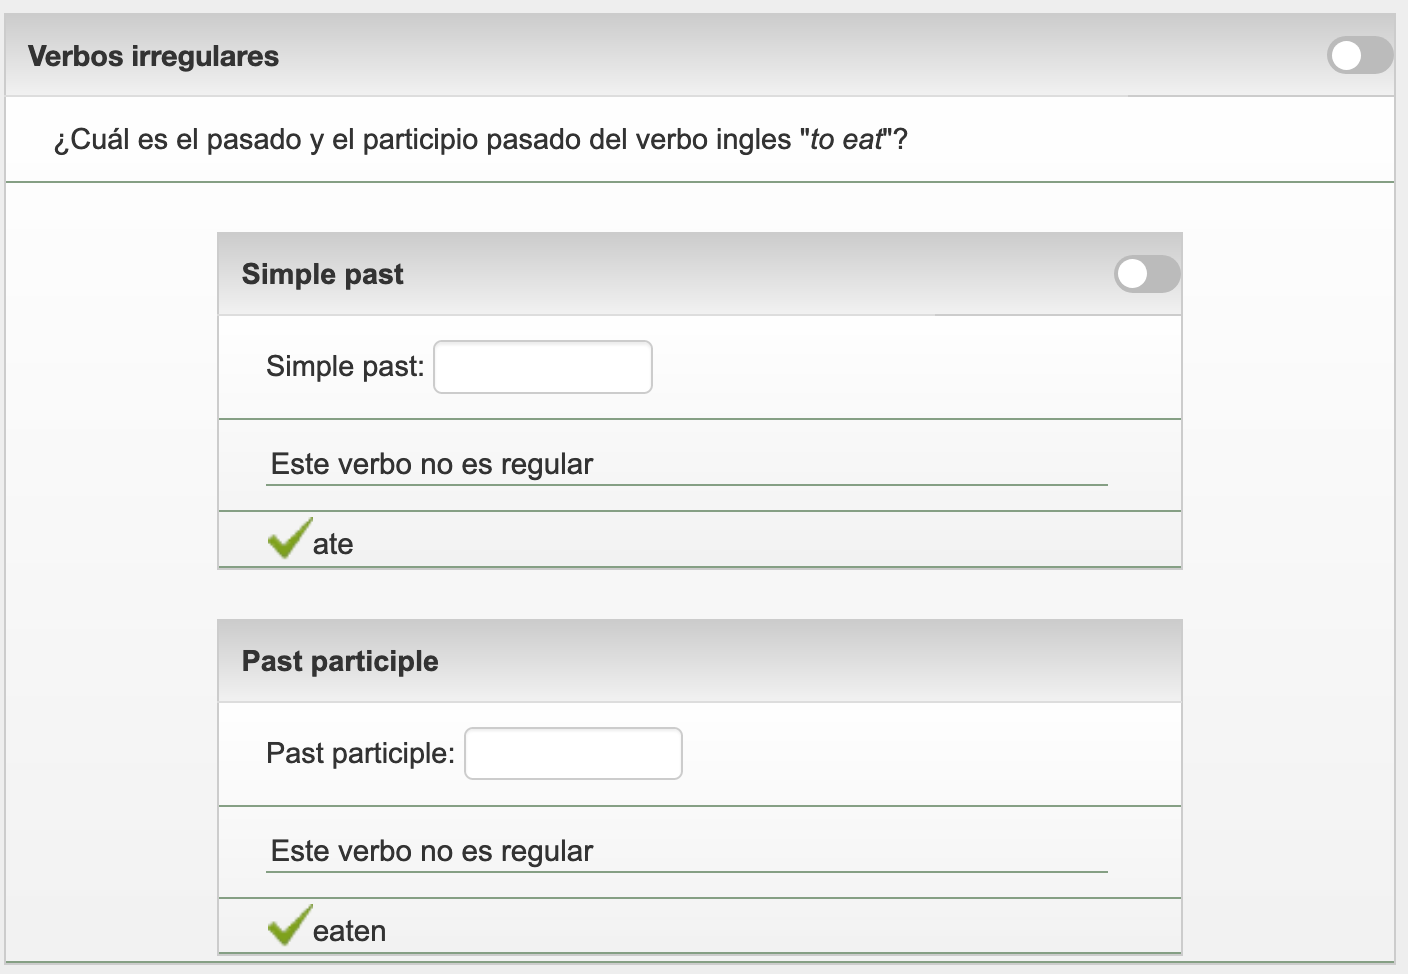Focus the Simple past answer field
Screen dimensions: 1408x974
tap(543, 367)
